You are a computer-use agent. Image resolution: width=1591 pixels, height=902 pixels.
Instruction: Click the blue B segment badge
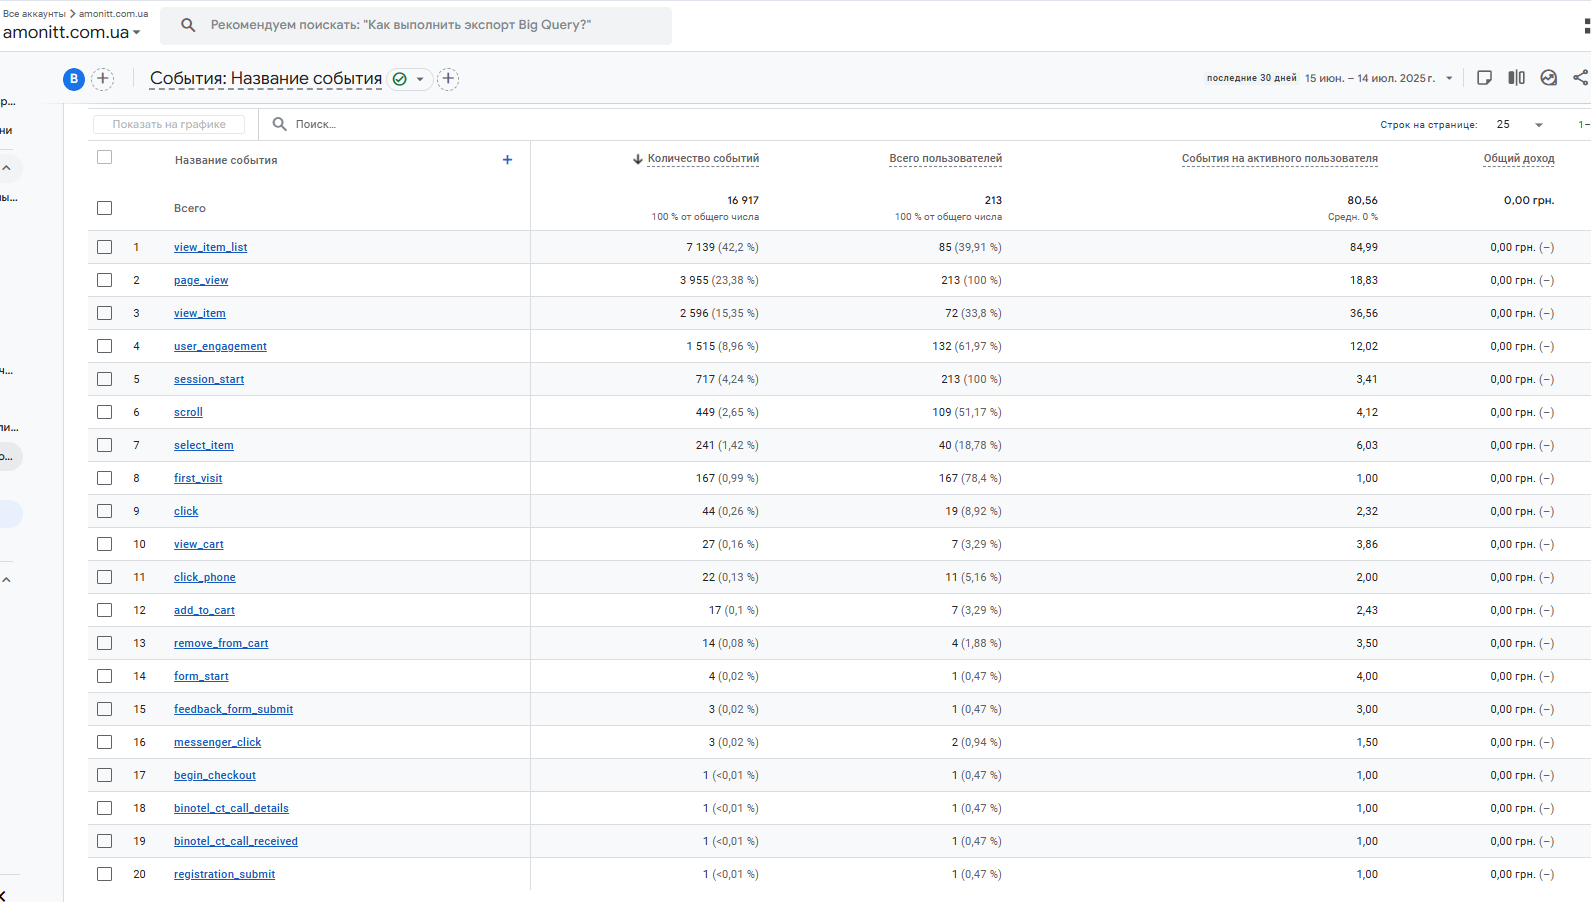point(74,79)
